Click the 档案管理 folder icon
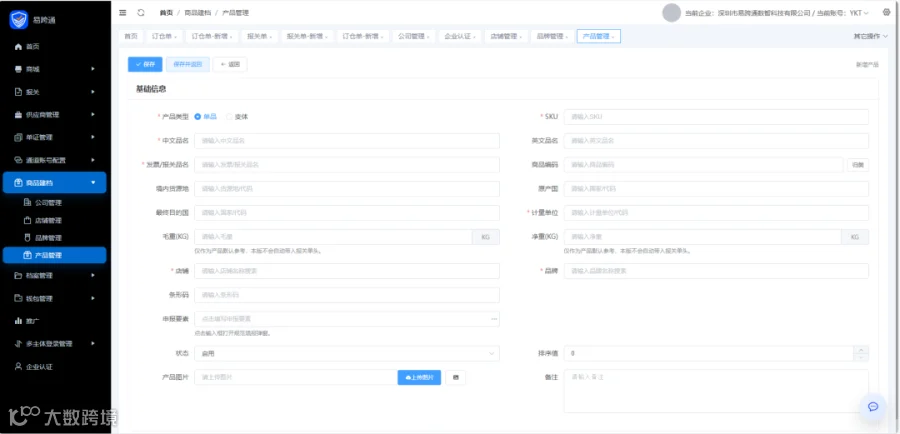Viewport: 900px width, 434px height. click(x=18, y=276)
